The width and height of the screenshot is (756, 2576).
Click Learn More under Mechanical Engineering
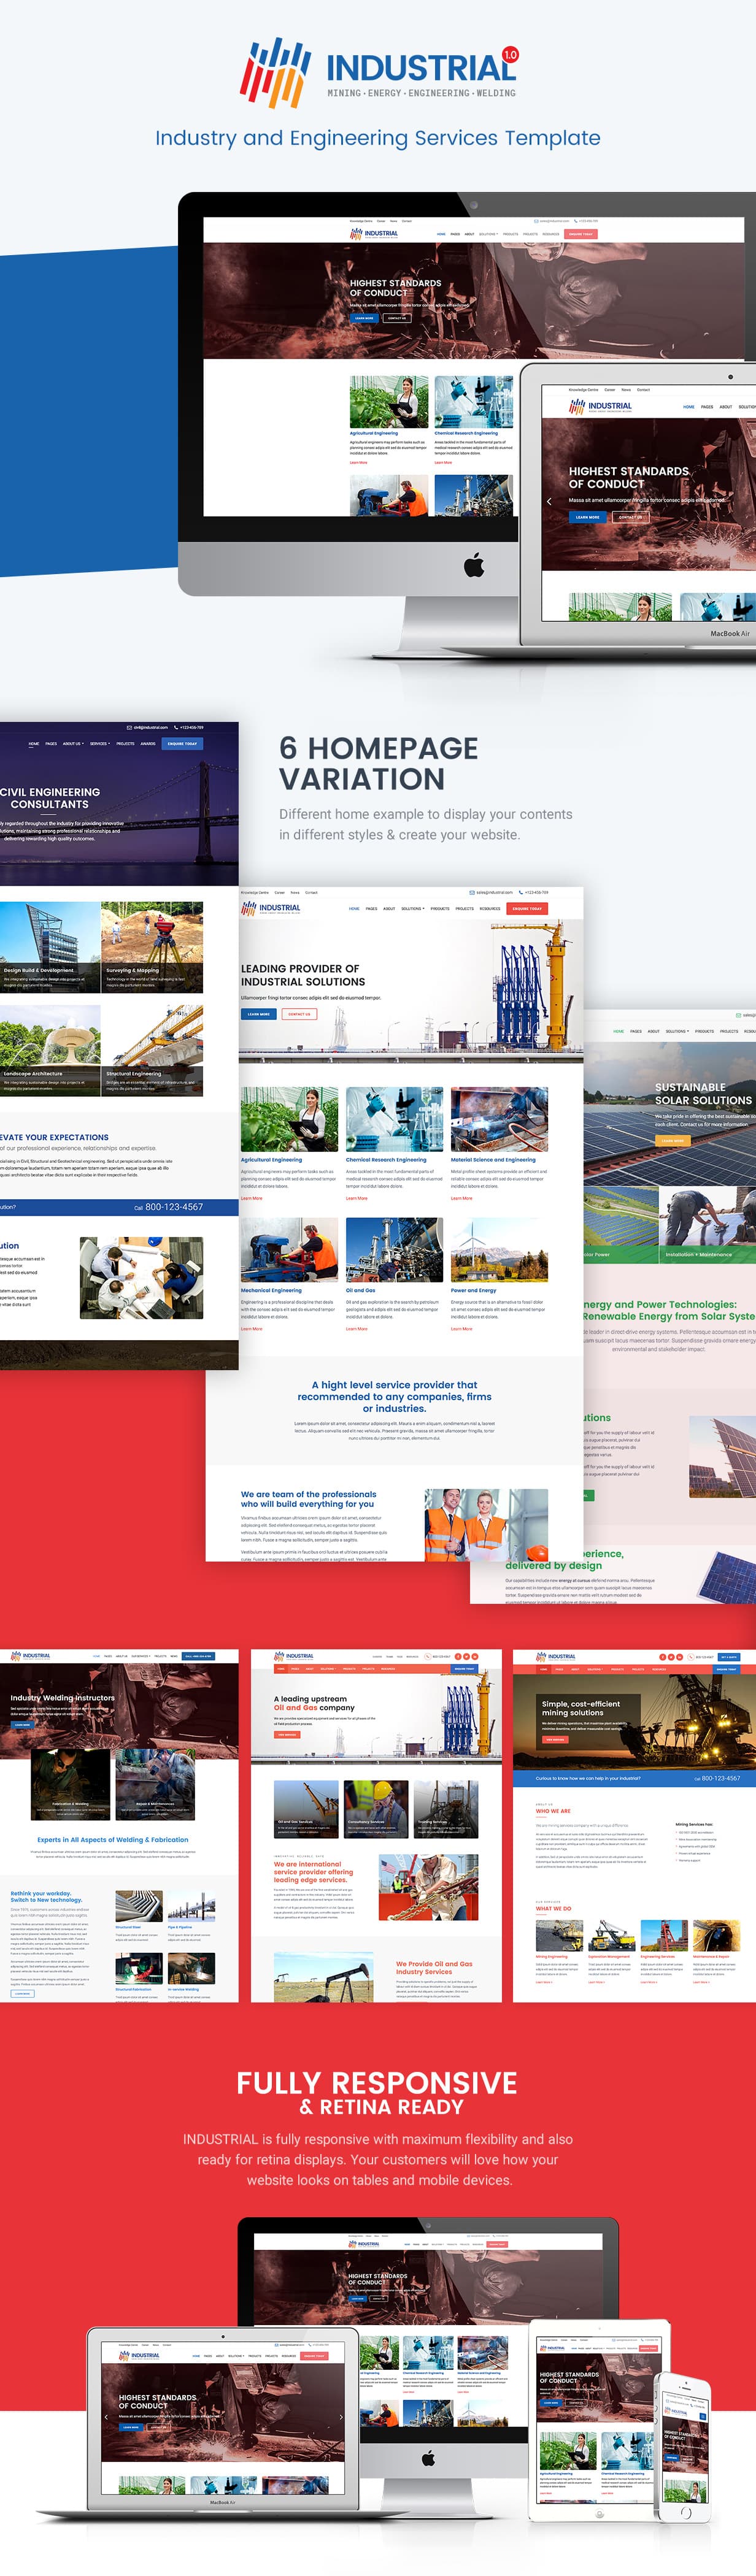tap(252, 1329)
